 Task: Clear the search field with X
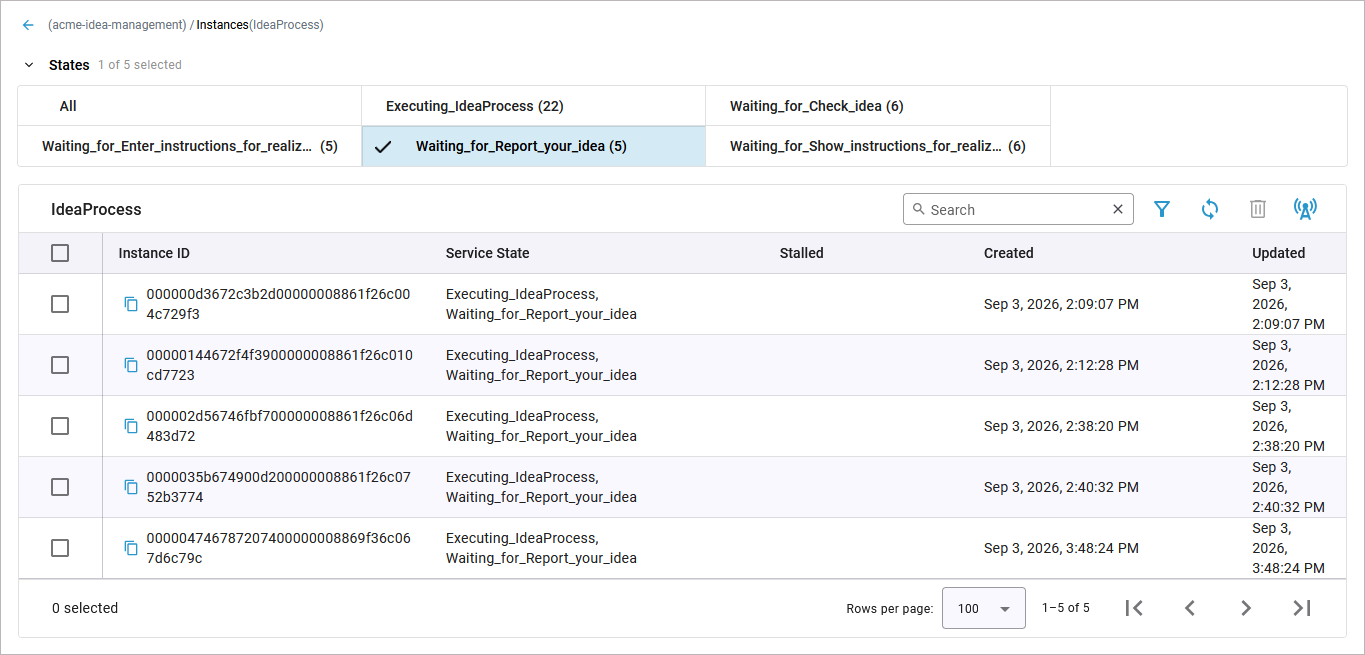point(1118,210)
